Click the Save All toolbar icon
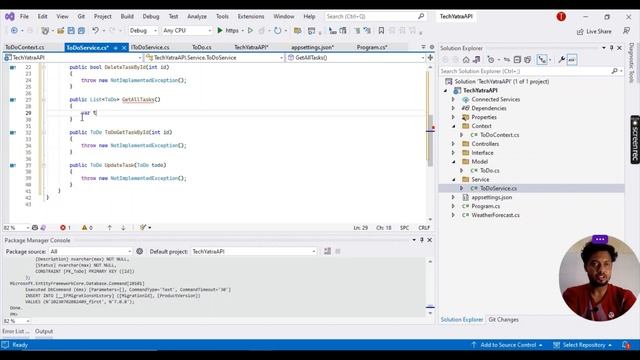Viewport: 640px width, 360px height. pyautogui.click(x=81, y=31)
